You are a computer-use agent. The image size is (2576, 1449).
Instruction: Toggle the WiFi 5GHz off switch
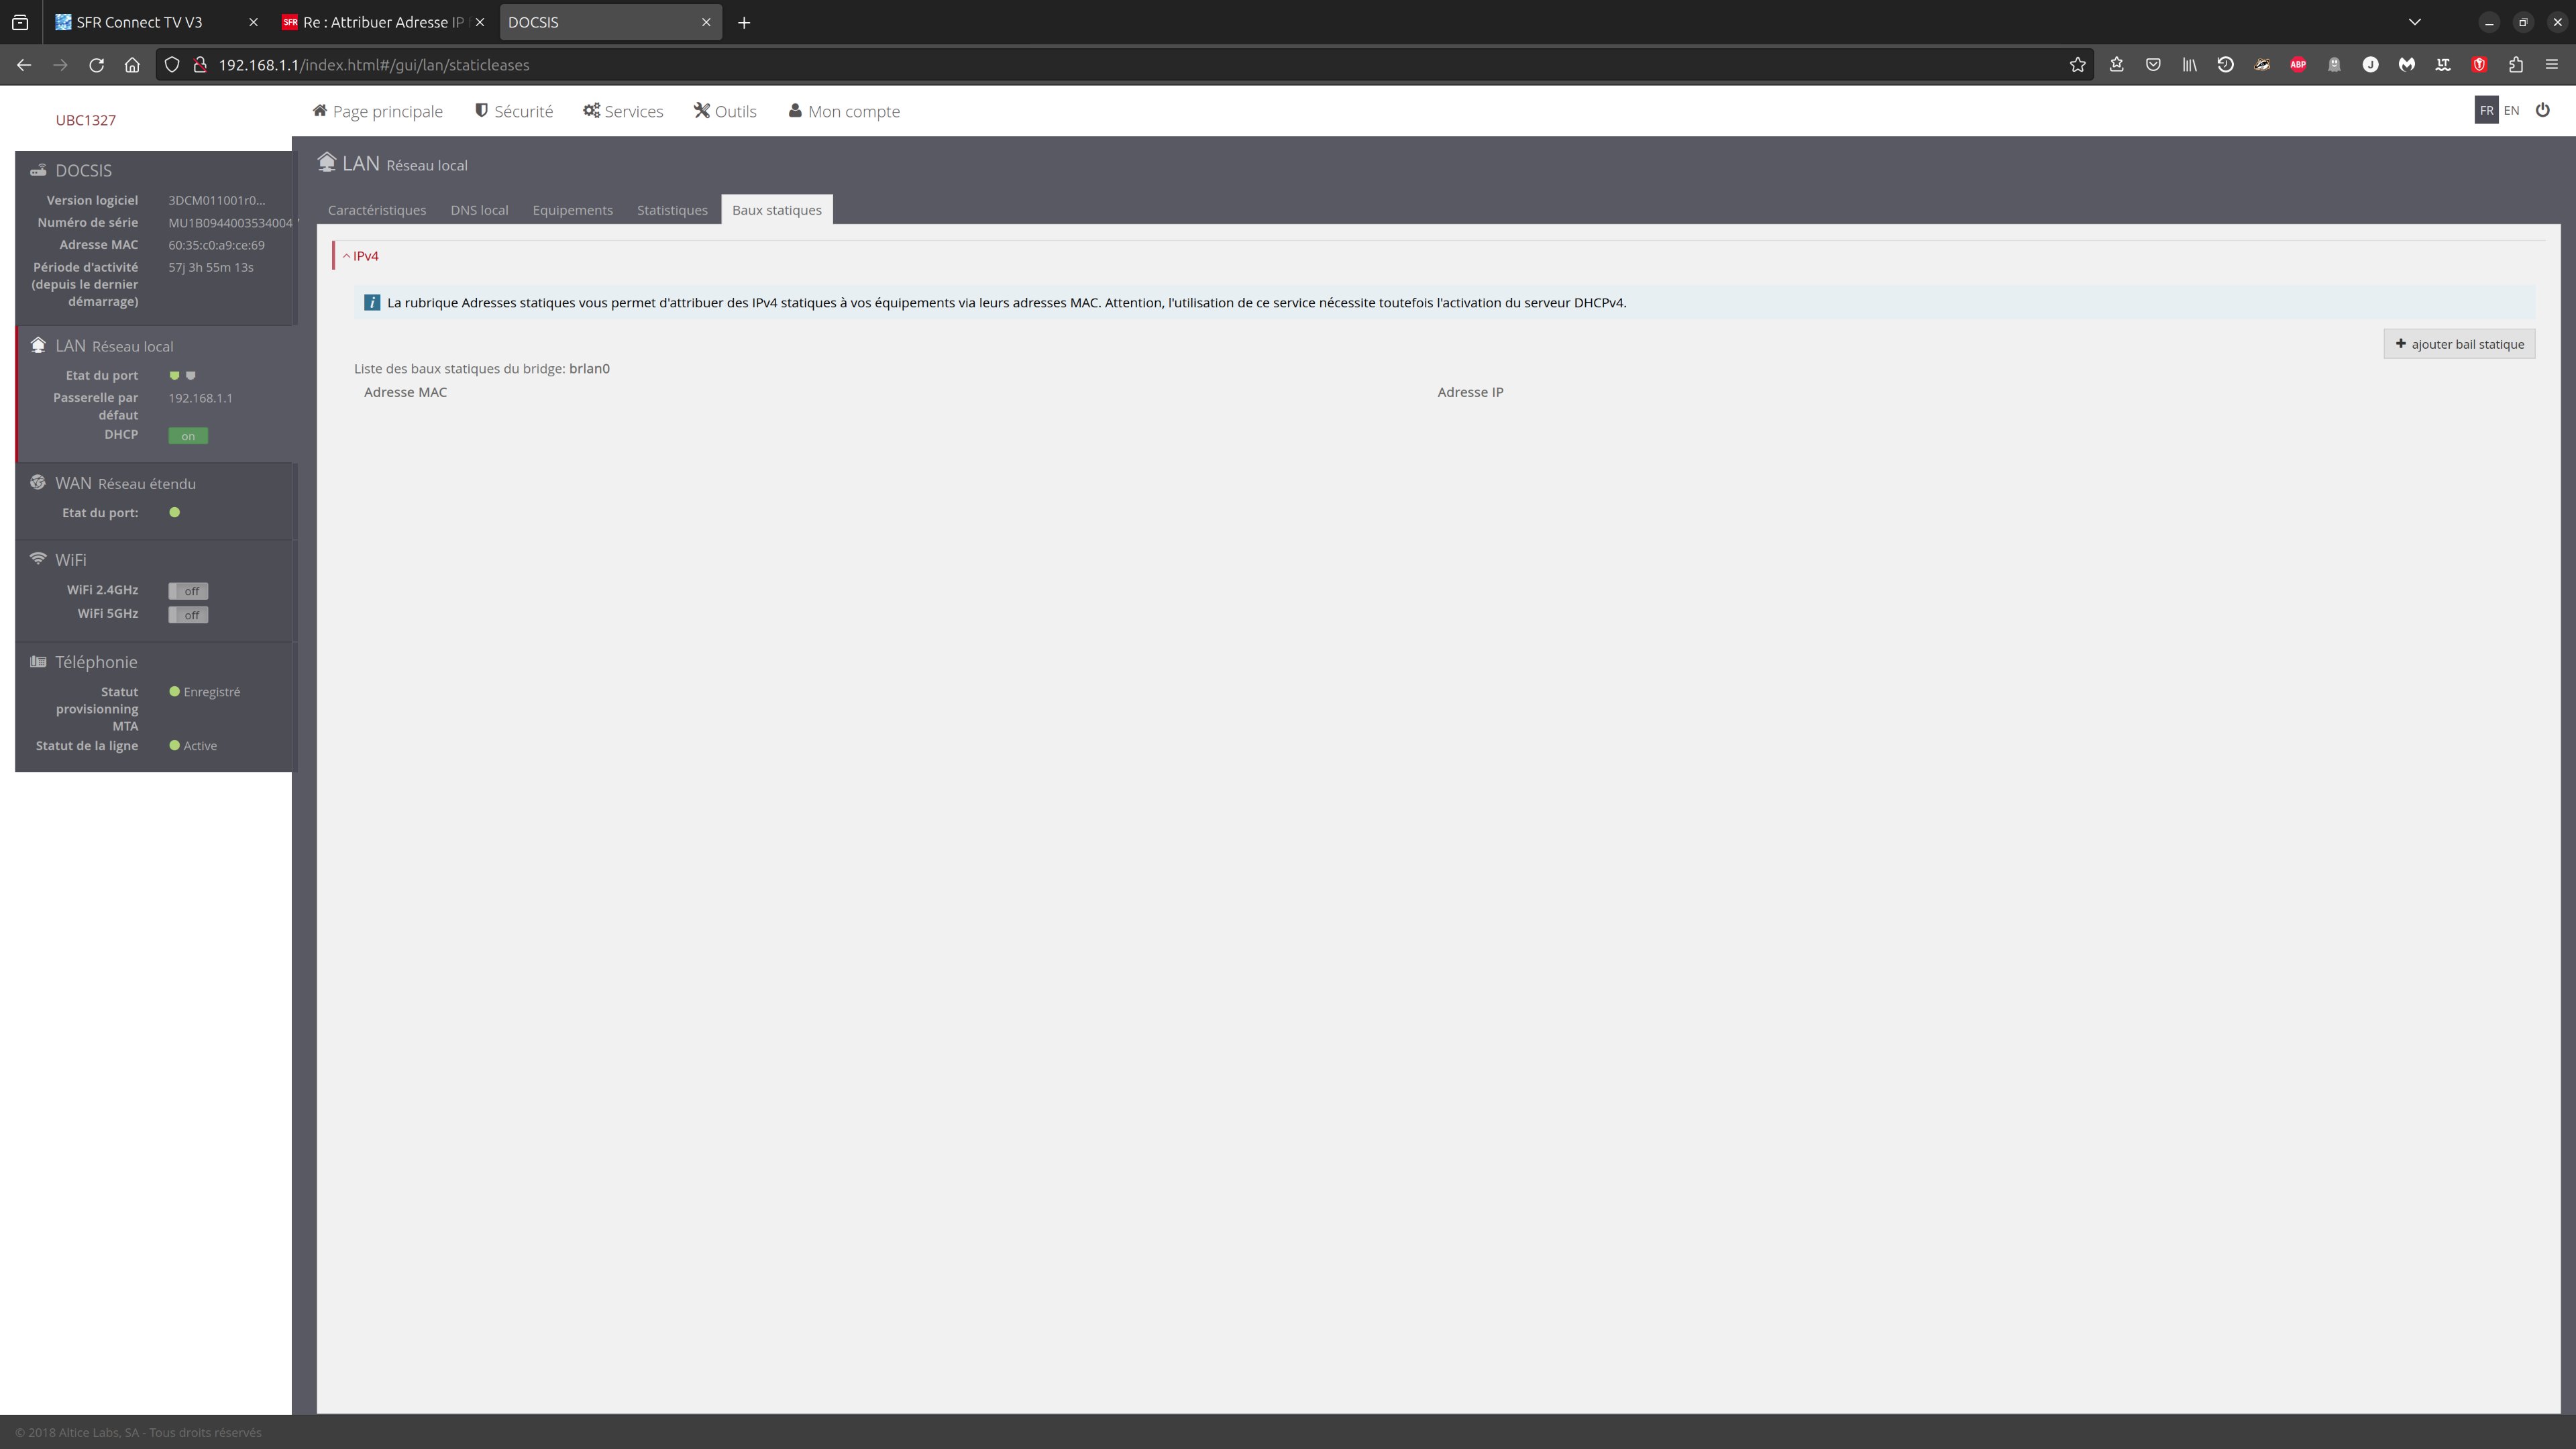click(x=188, y=615)
